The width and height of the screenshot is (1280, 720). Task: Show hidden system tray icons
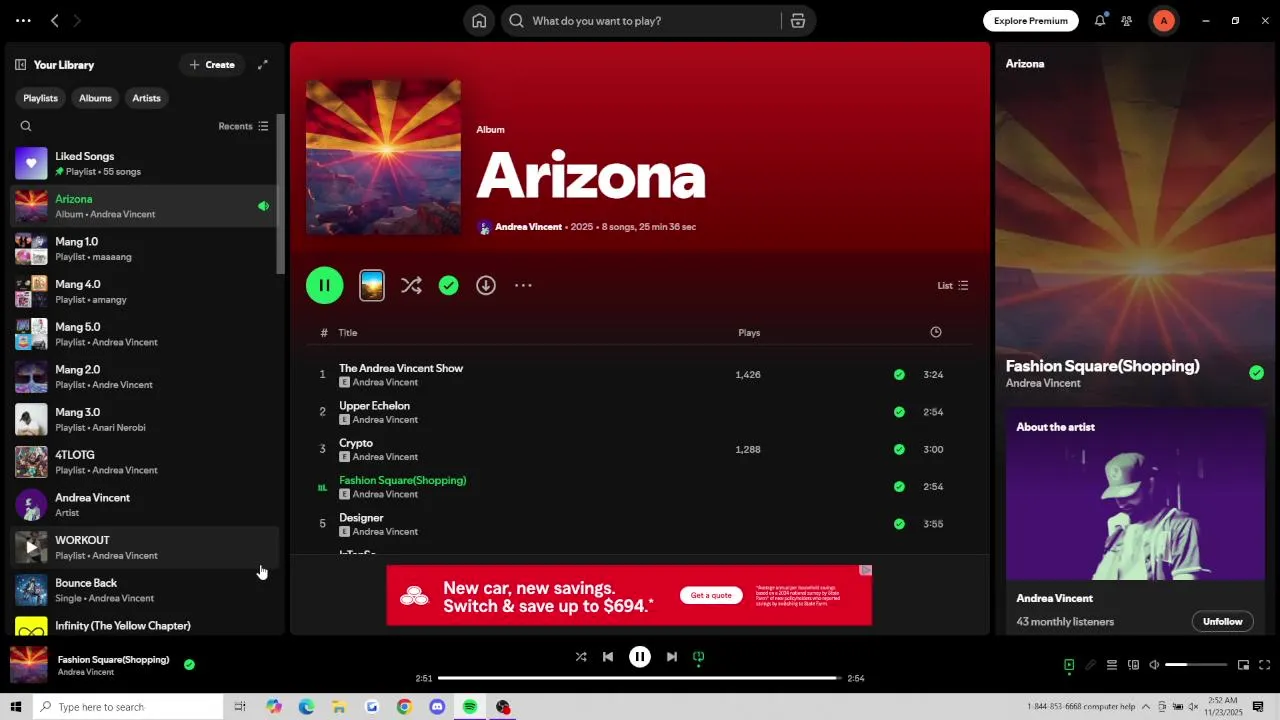1147,707
